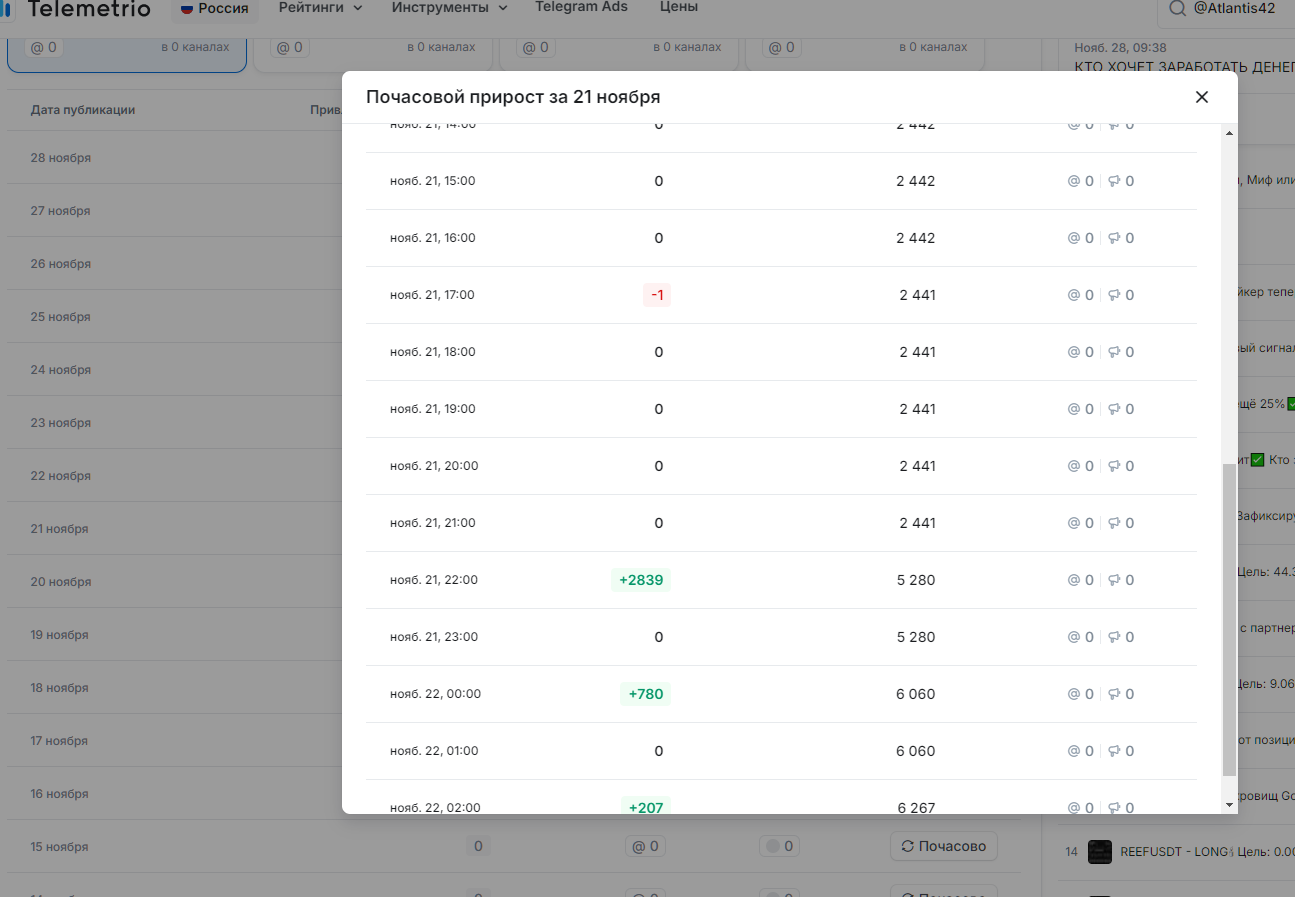
Task: Click the megaphone icon in 00:00 row
Action: 1113,694
